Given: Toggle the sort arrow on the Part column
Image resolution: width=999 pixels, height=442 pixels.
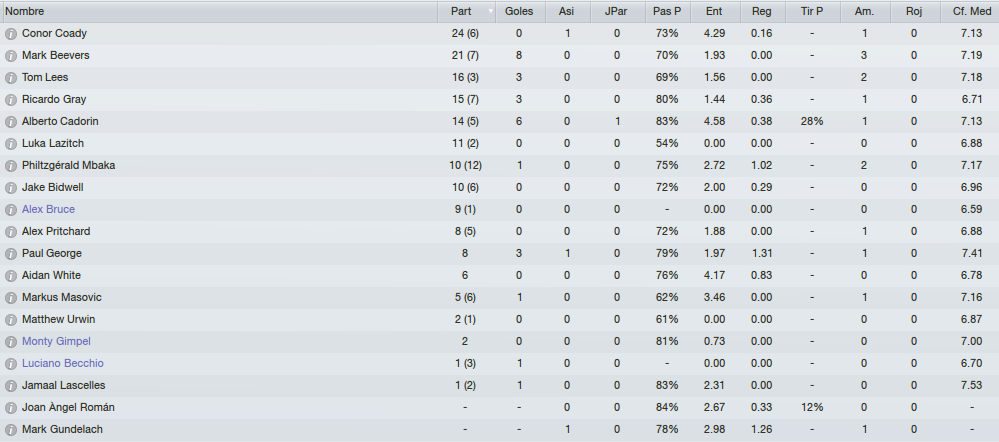Looking at the screenshot, I should coord(491,11).
